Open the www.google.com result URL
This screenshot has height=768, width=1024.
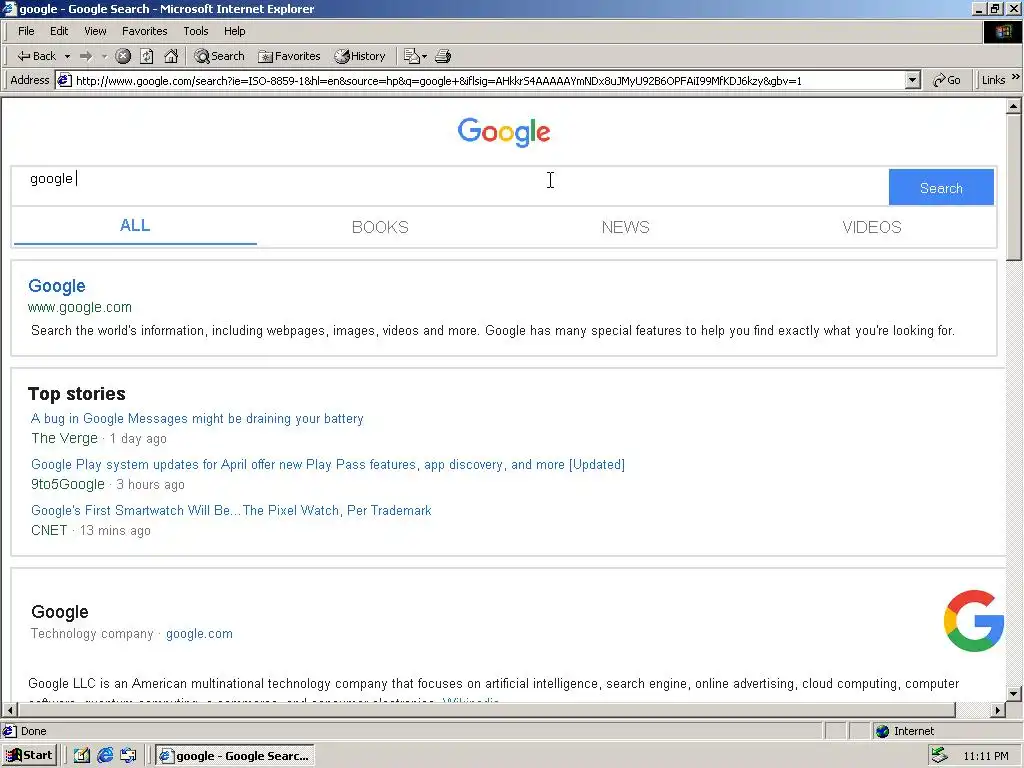[x=80, y=308]
